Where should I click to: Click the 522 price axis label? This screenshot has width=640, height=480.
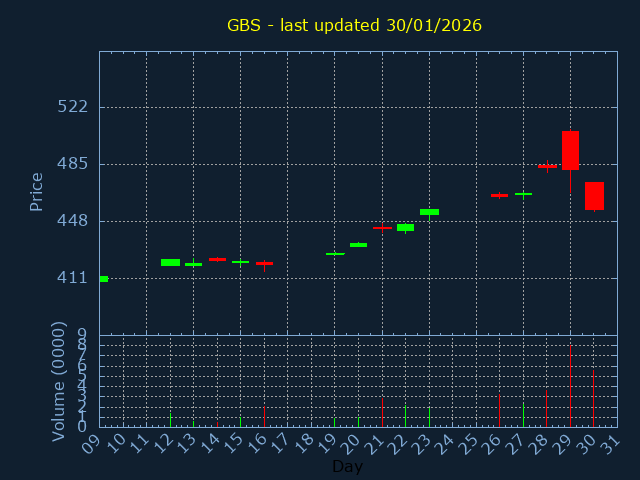[x=72, y=107]
